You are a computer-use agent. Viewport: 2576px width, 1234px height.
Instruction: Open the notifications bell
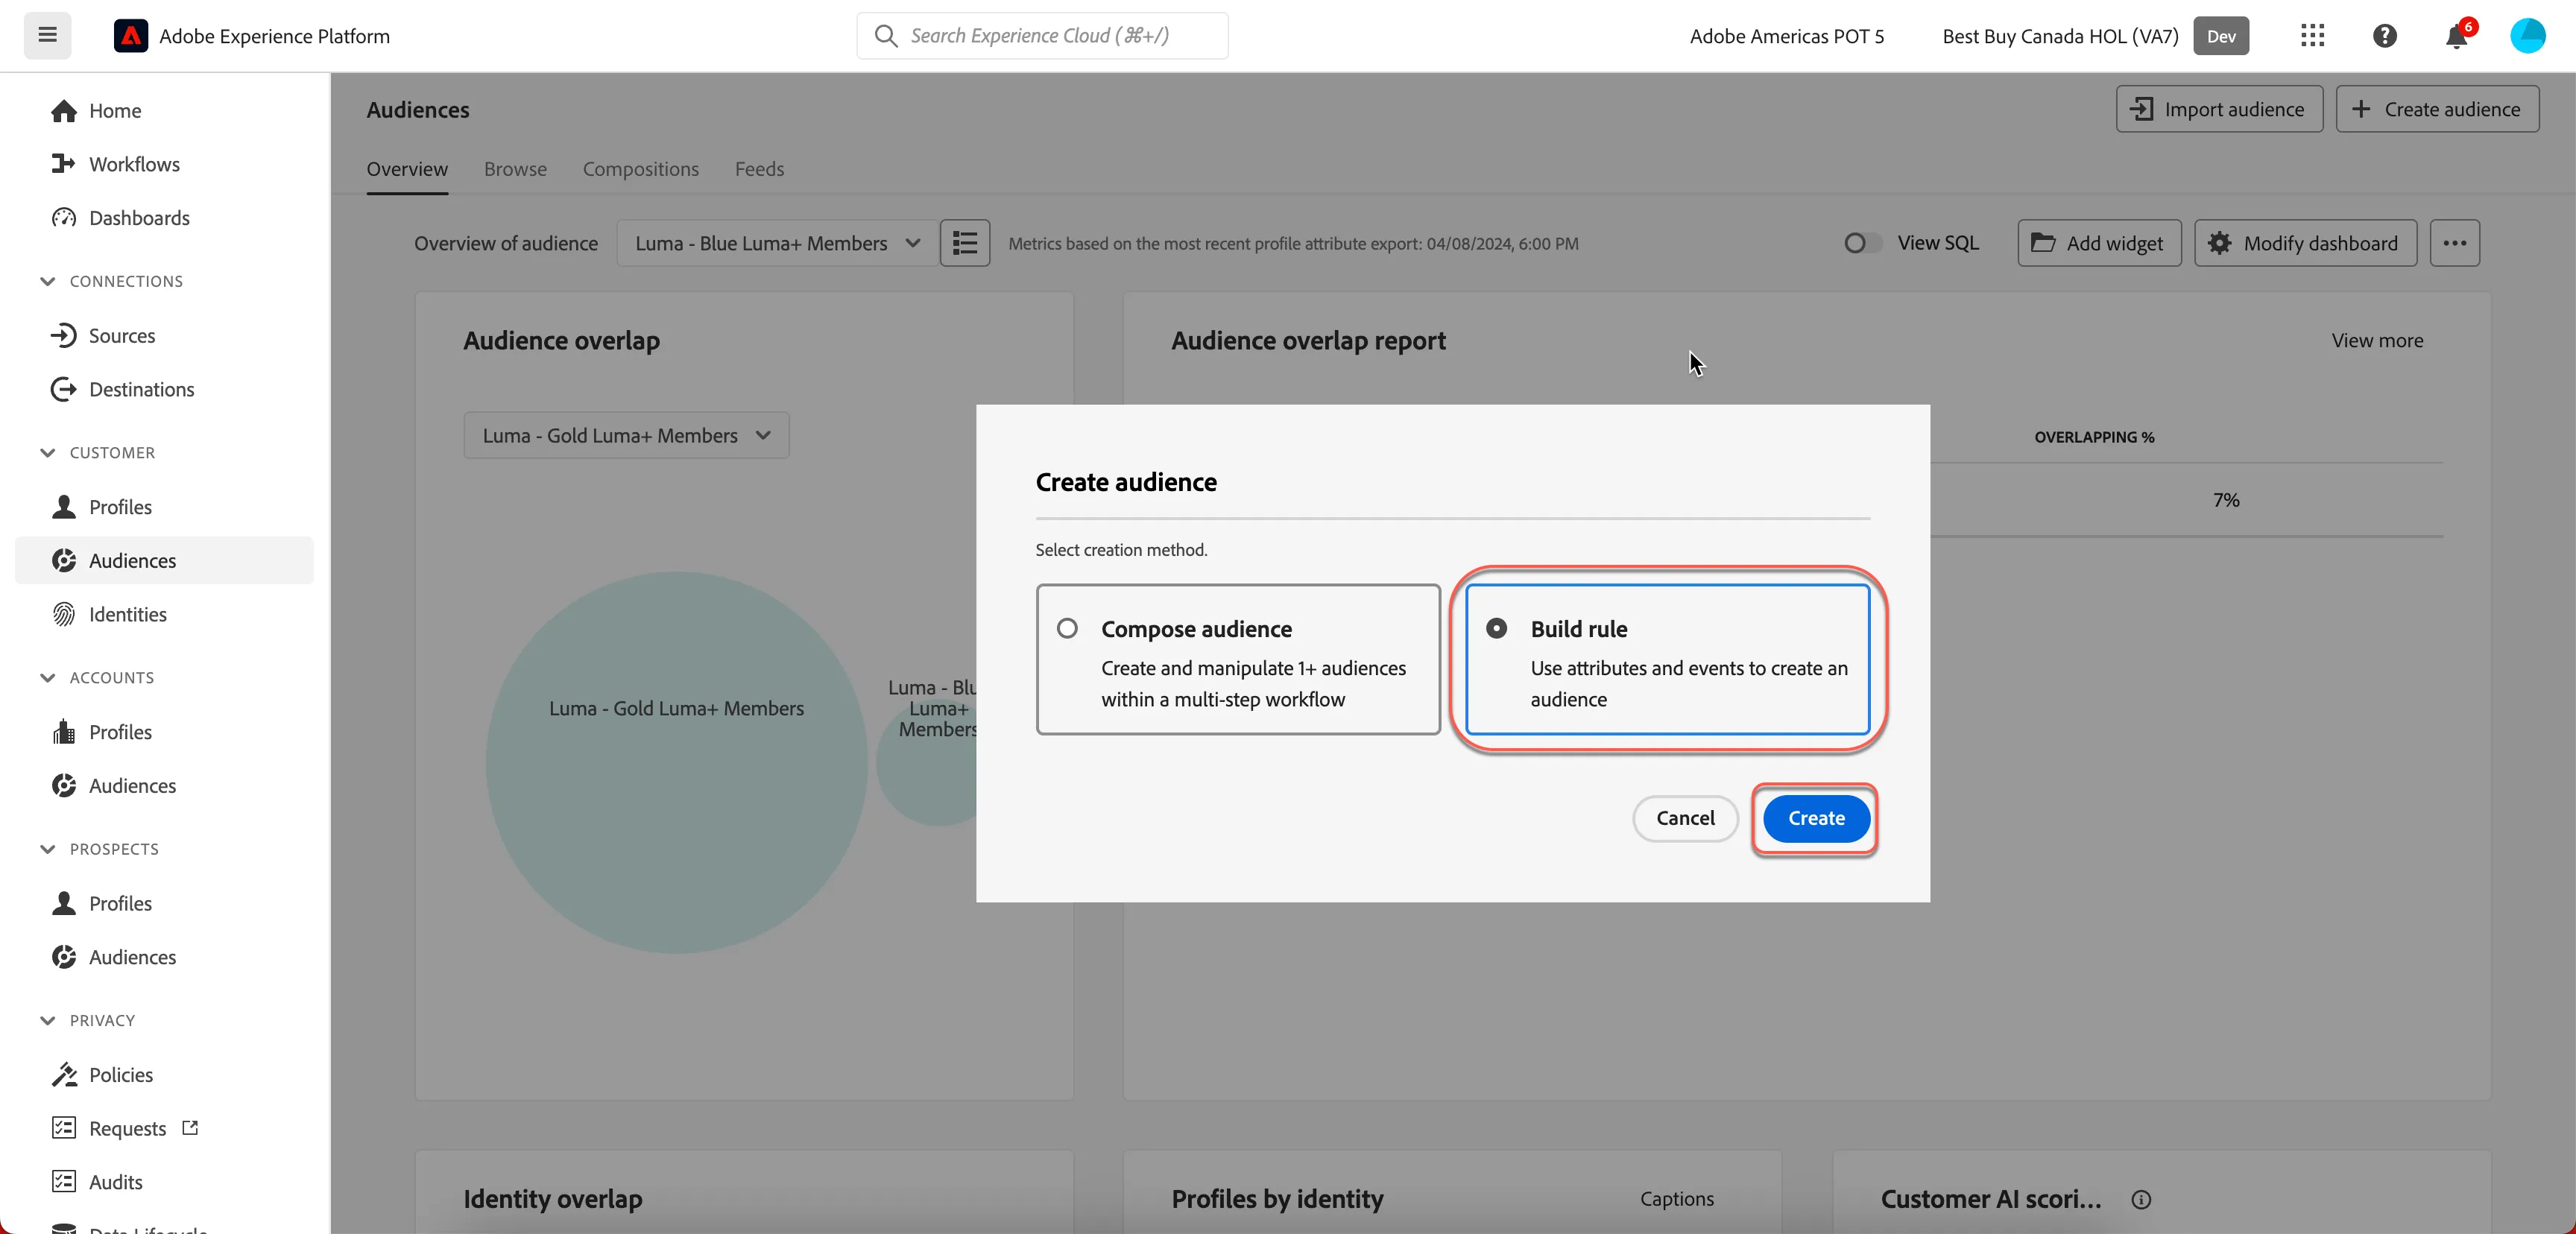2457,36
